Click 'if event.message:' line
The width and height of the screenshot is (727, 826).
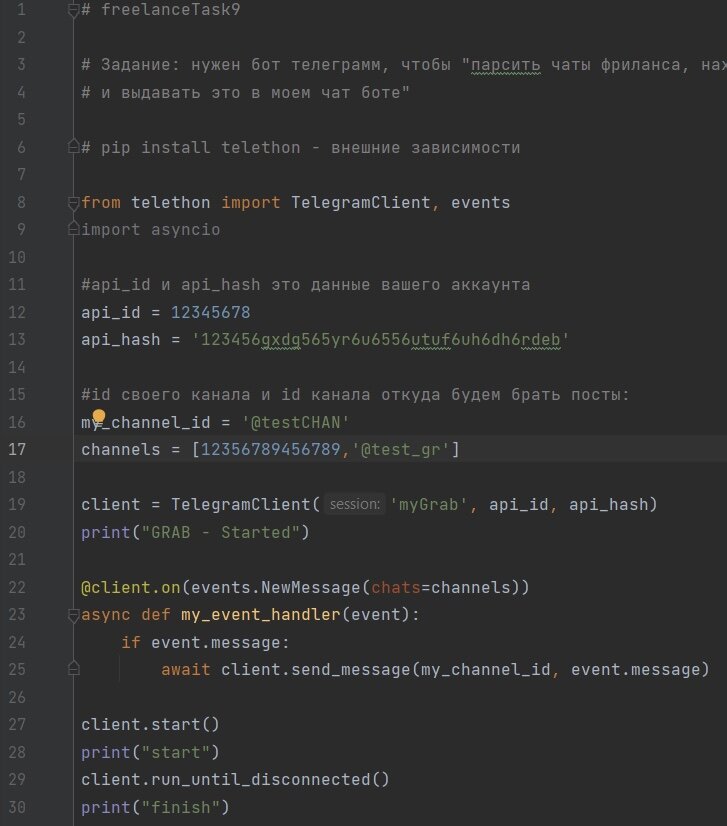(205, 643)
